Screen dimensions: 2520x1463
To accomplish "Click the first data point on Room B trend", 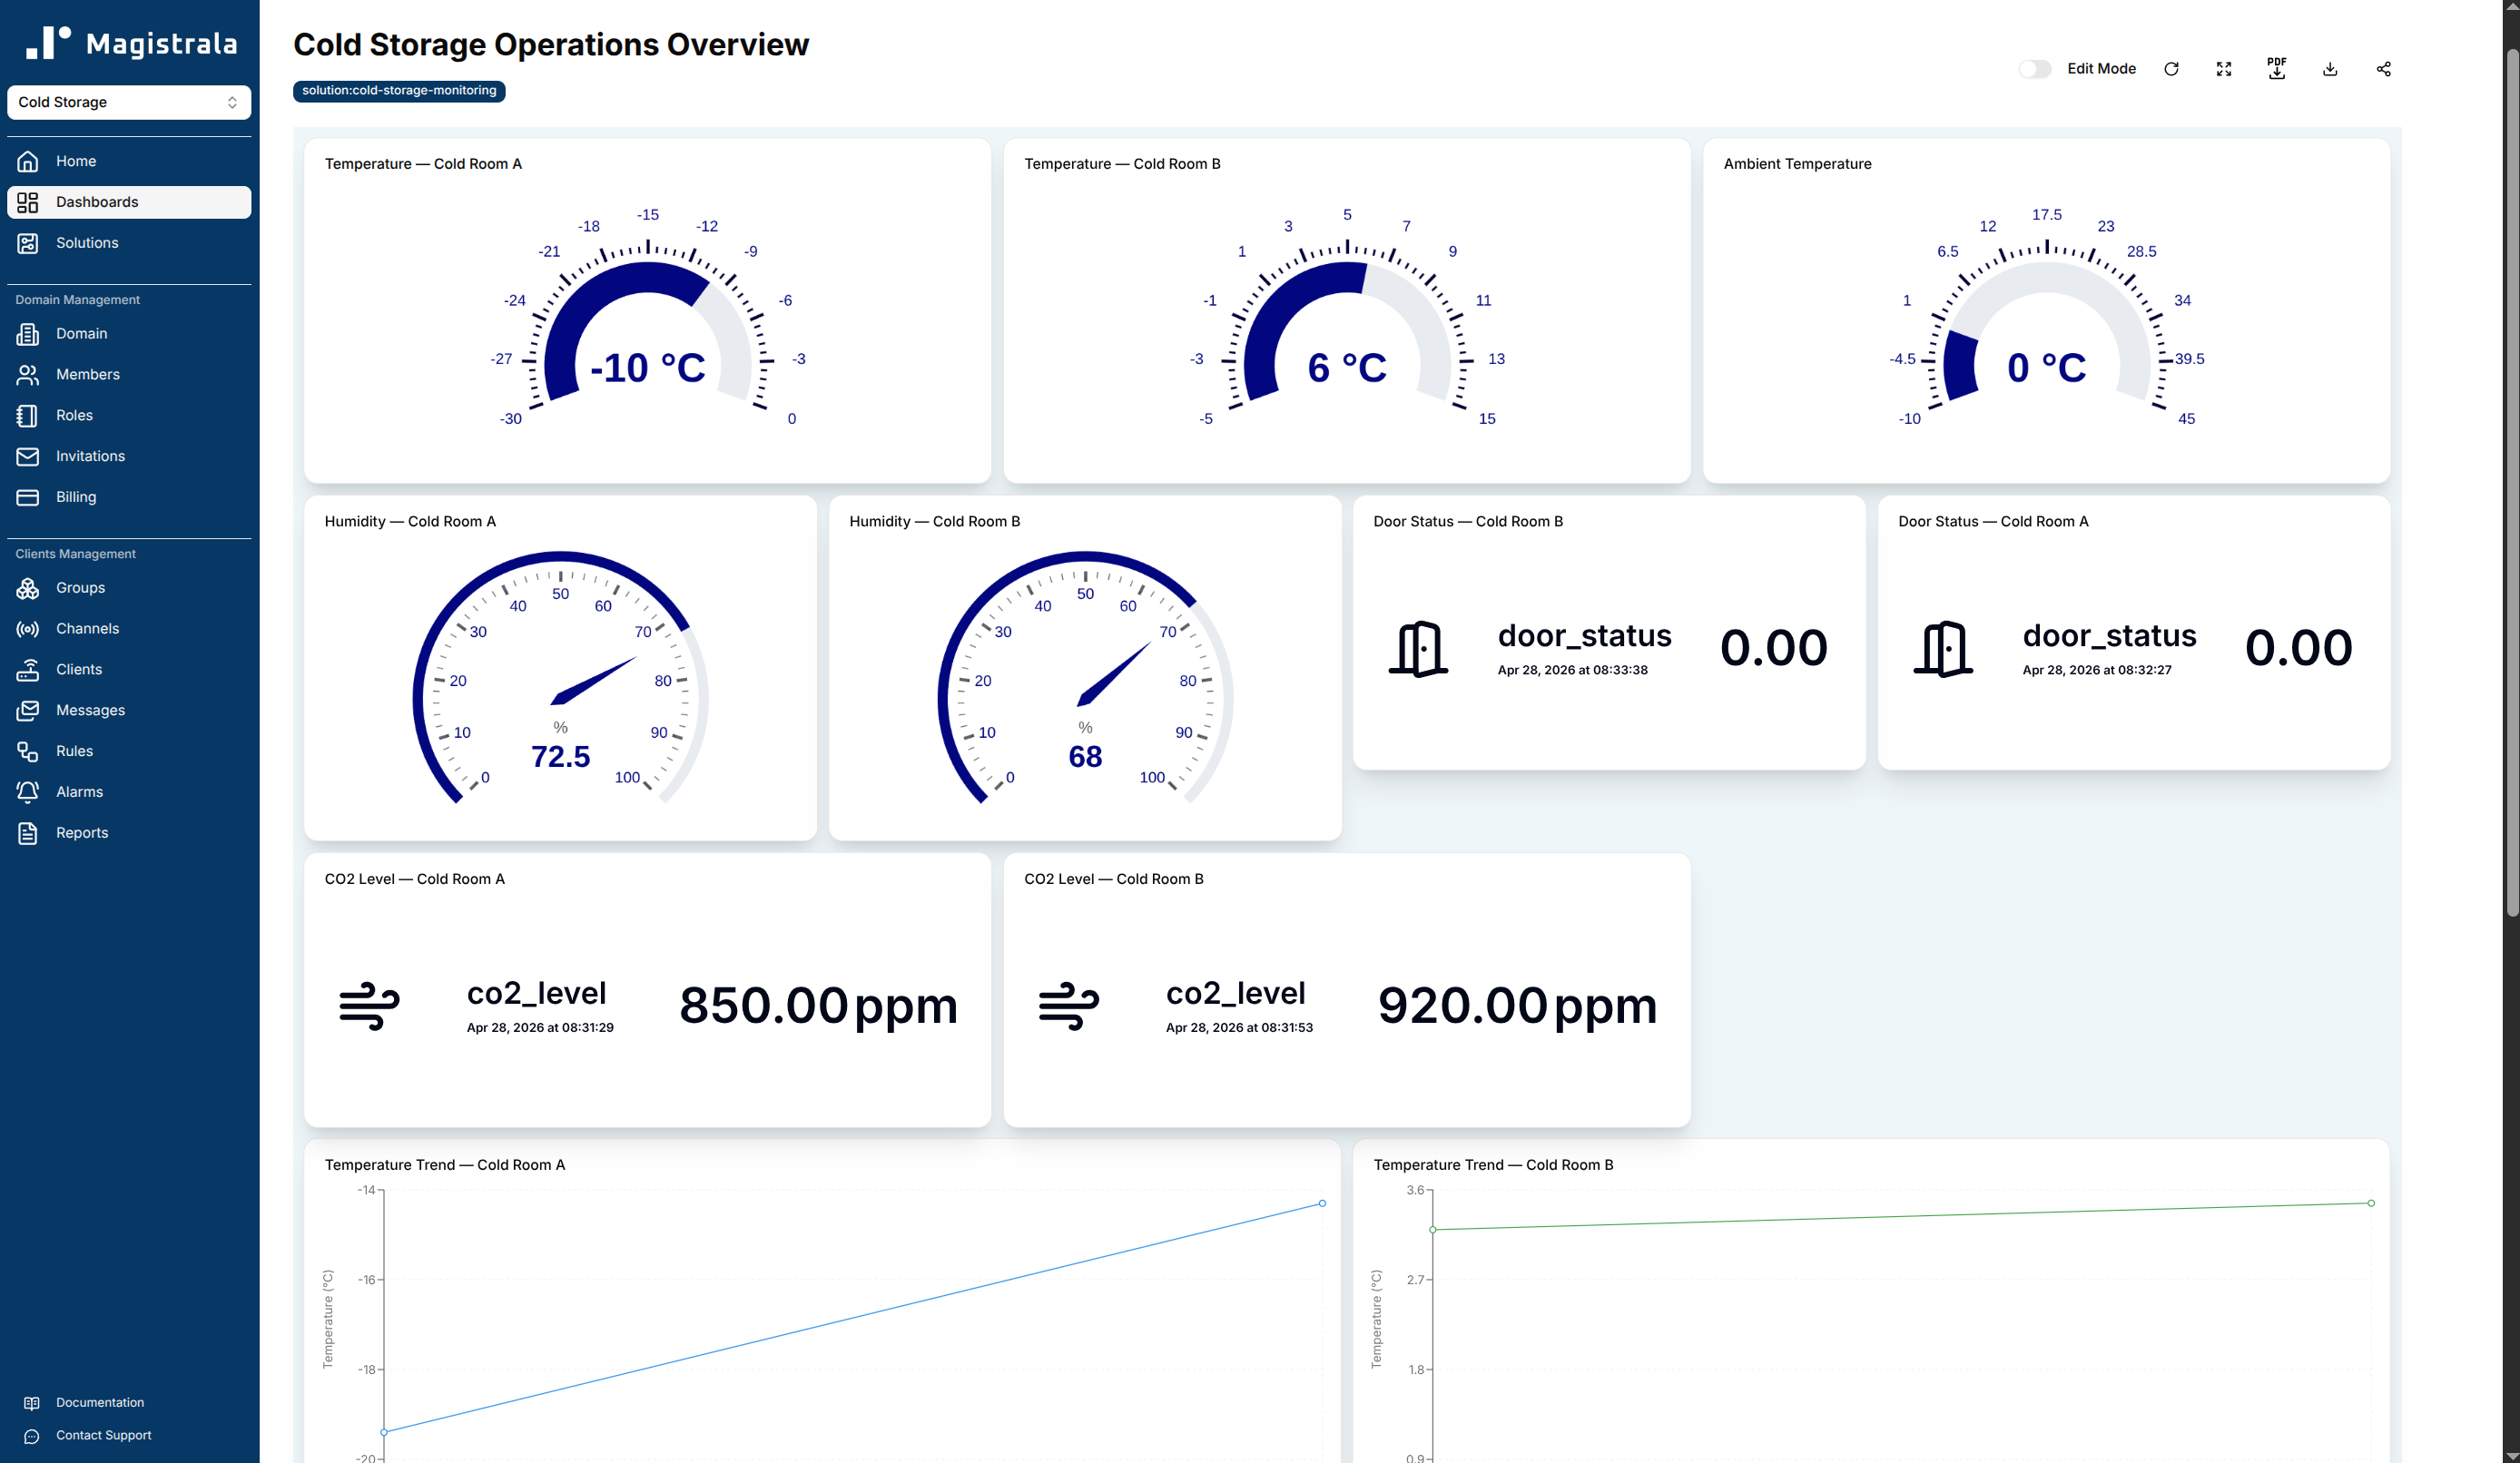I will 1433,1229.
